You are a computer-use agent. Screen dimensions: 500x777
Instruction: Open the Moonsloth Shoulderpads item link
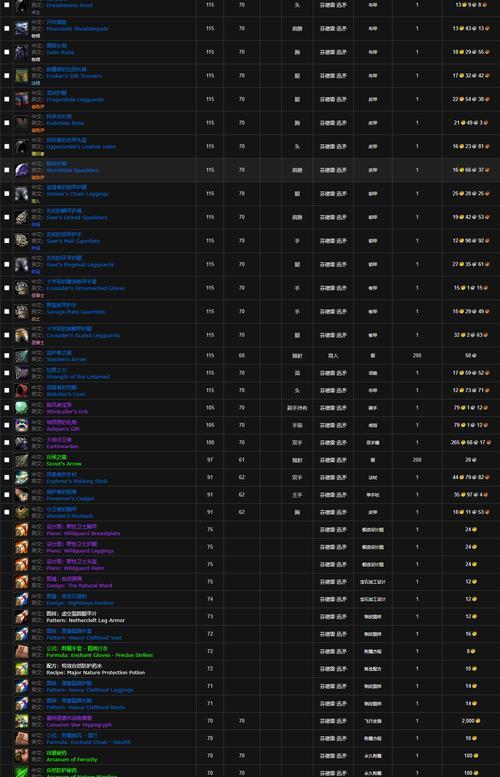77,29
